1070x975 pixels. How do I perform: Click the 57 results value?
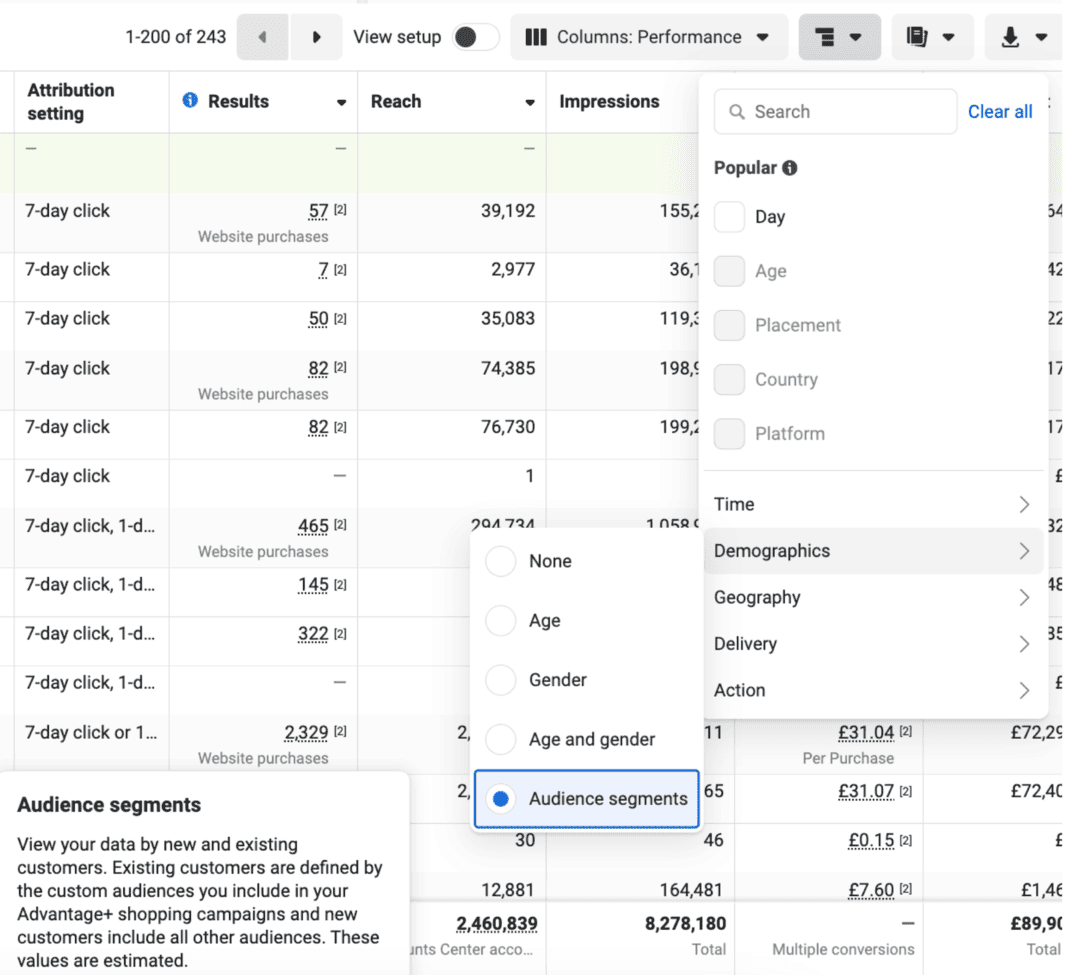click(319, 211)
